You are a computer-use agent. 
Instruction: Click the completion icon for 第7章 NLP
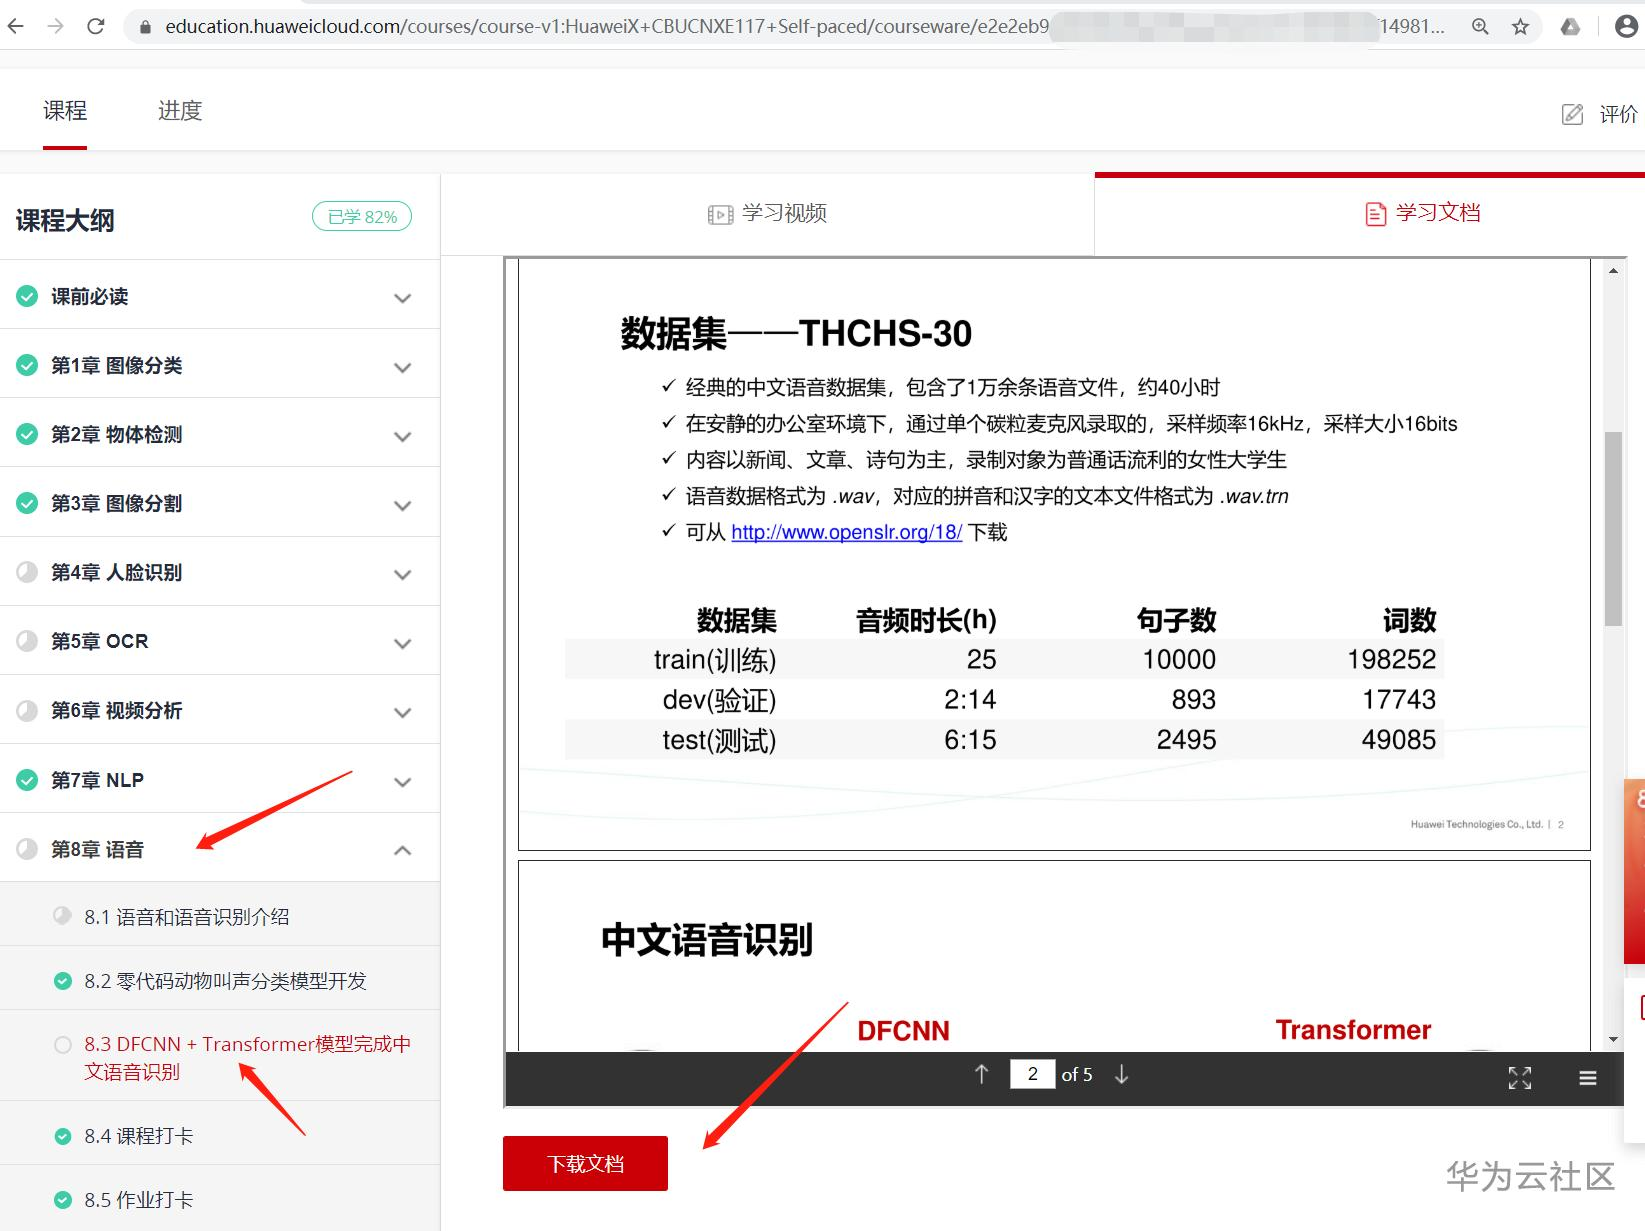(x=27, y=779)
